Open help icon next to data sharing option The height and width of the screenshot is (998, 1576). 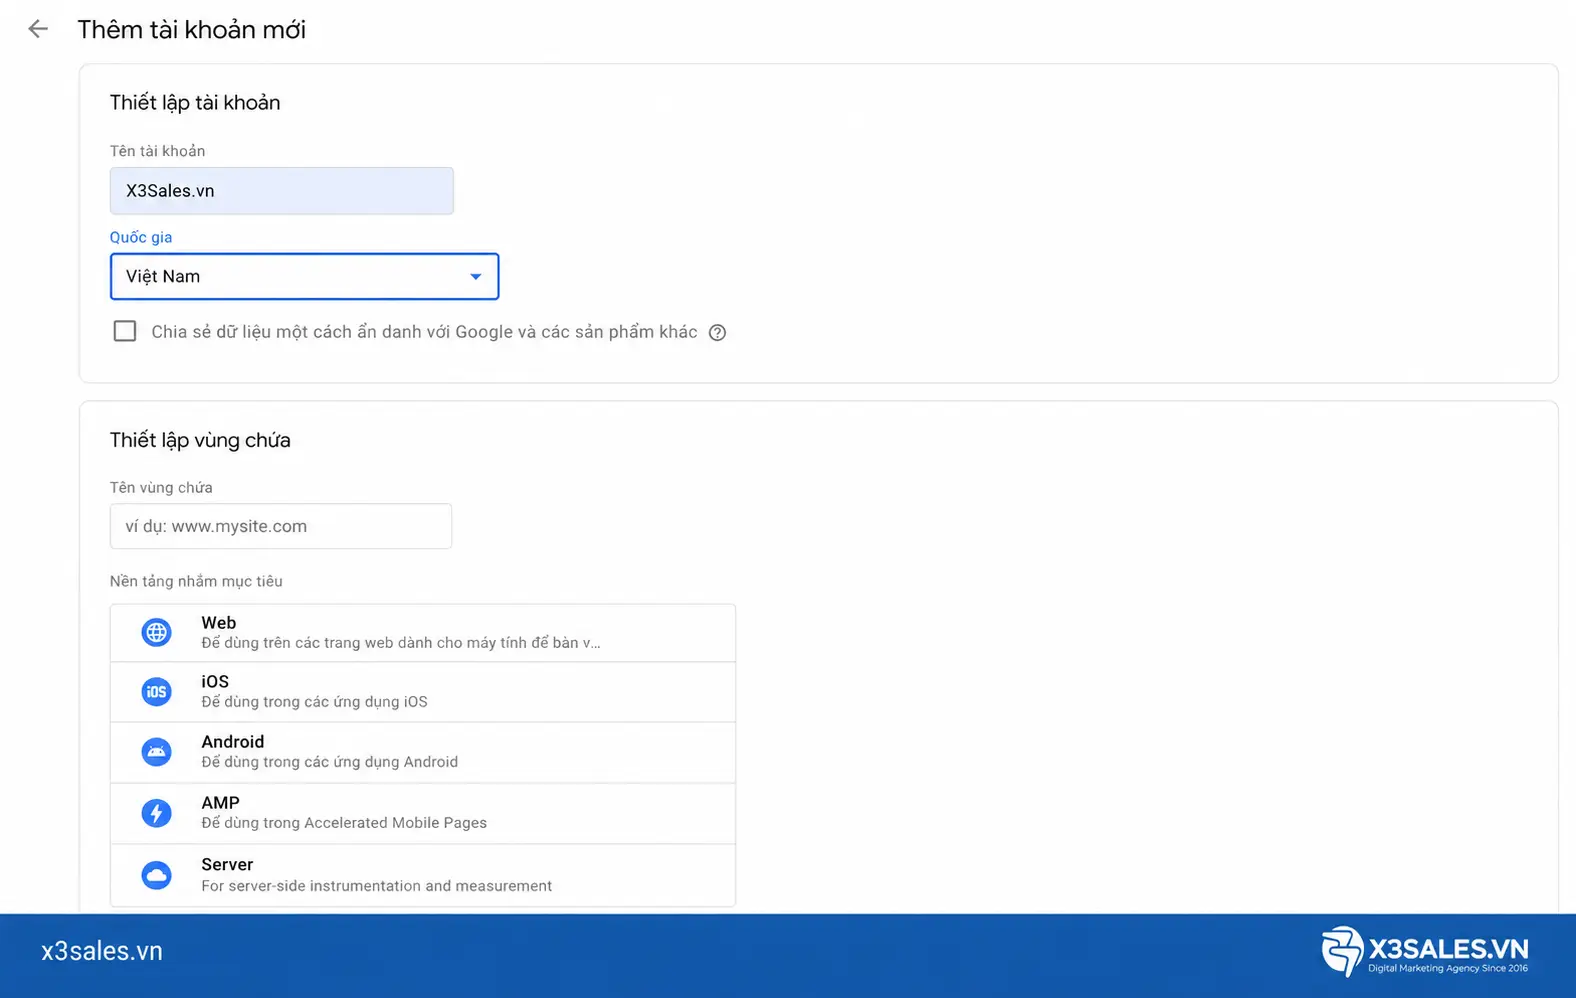pos(717,333)
